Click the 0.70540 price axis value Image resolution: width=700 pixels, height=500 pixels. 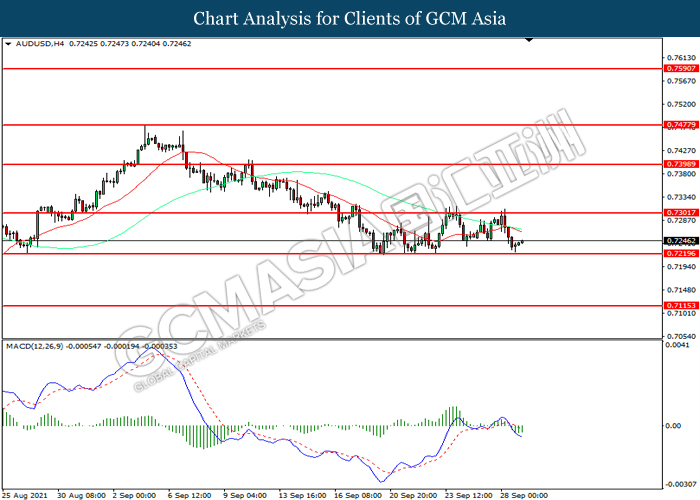click(682, 336)
